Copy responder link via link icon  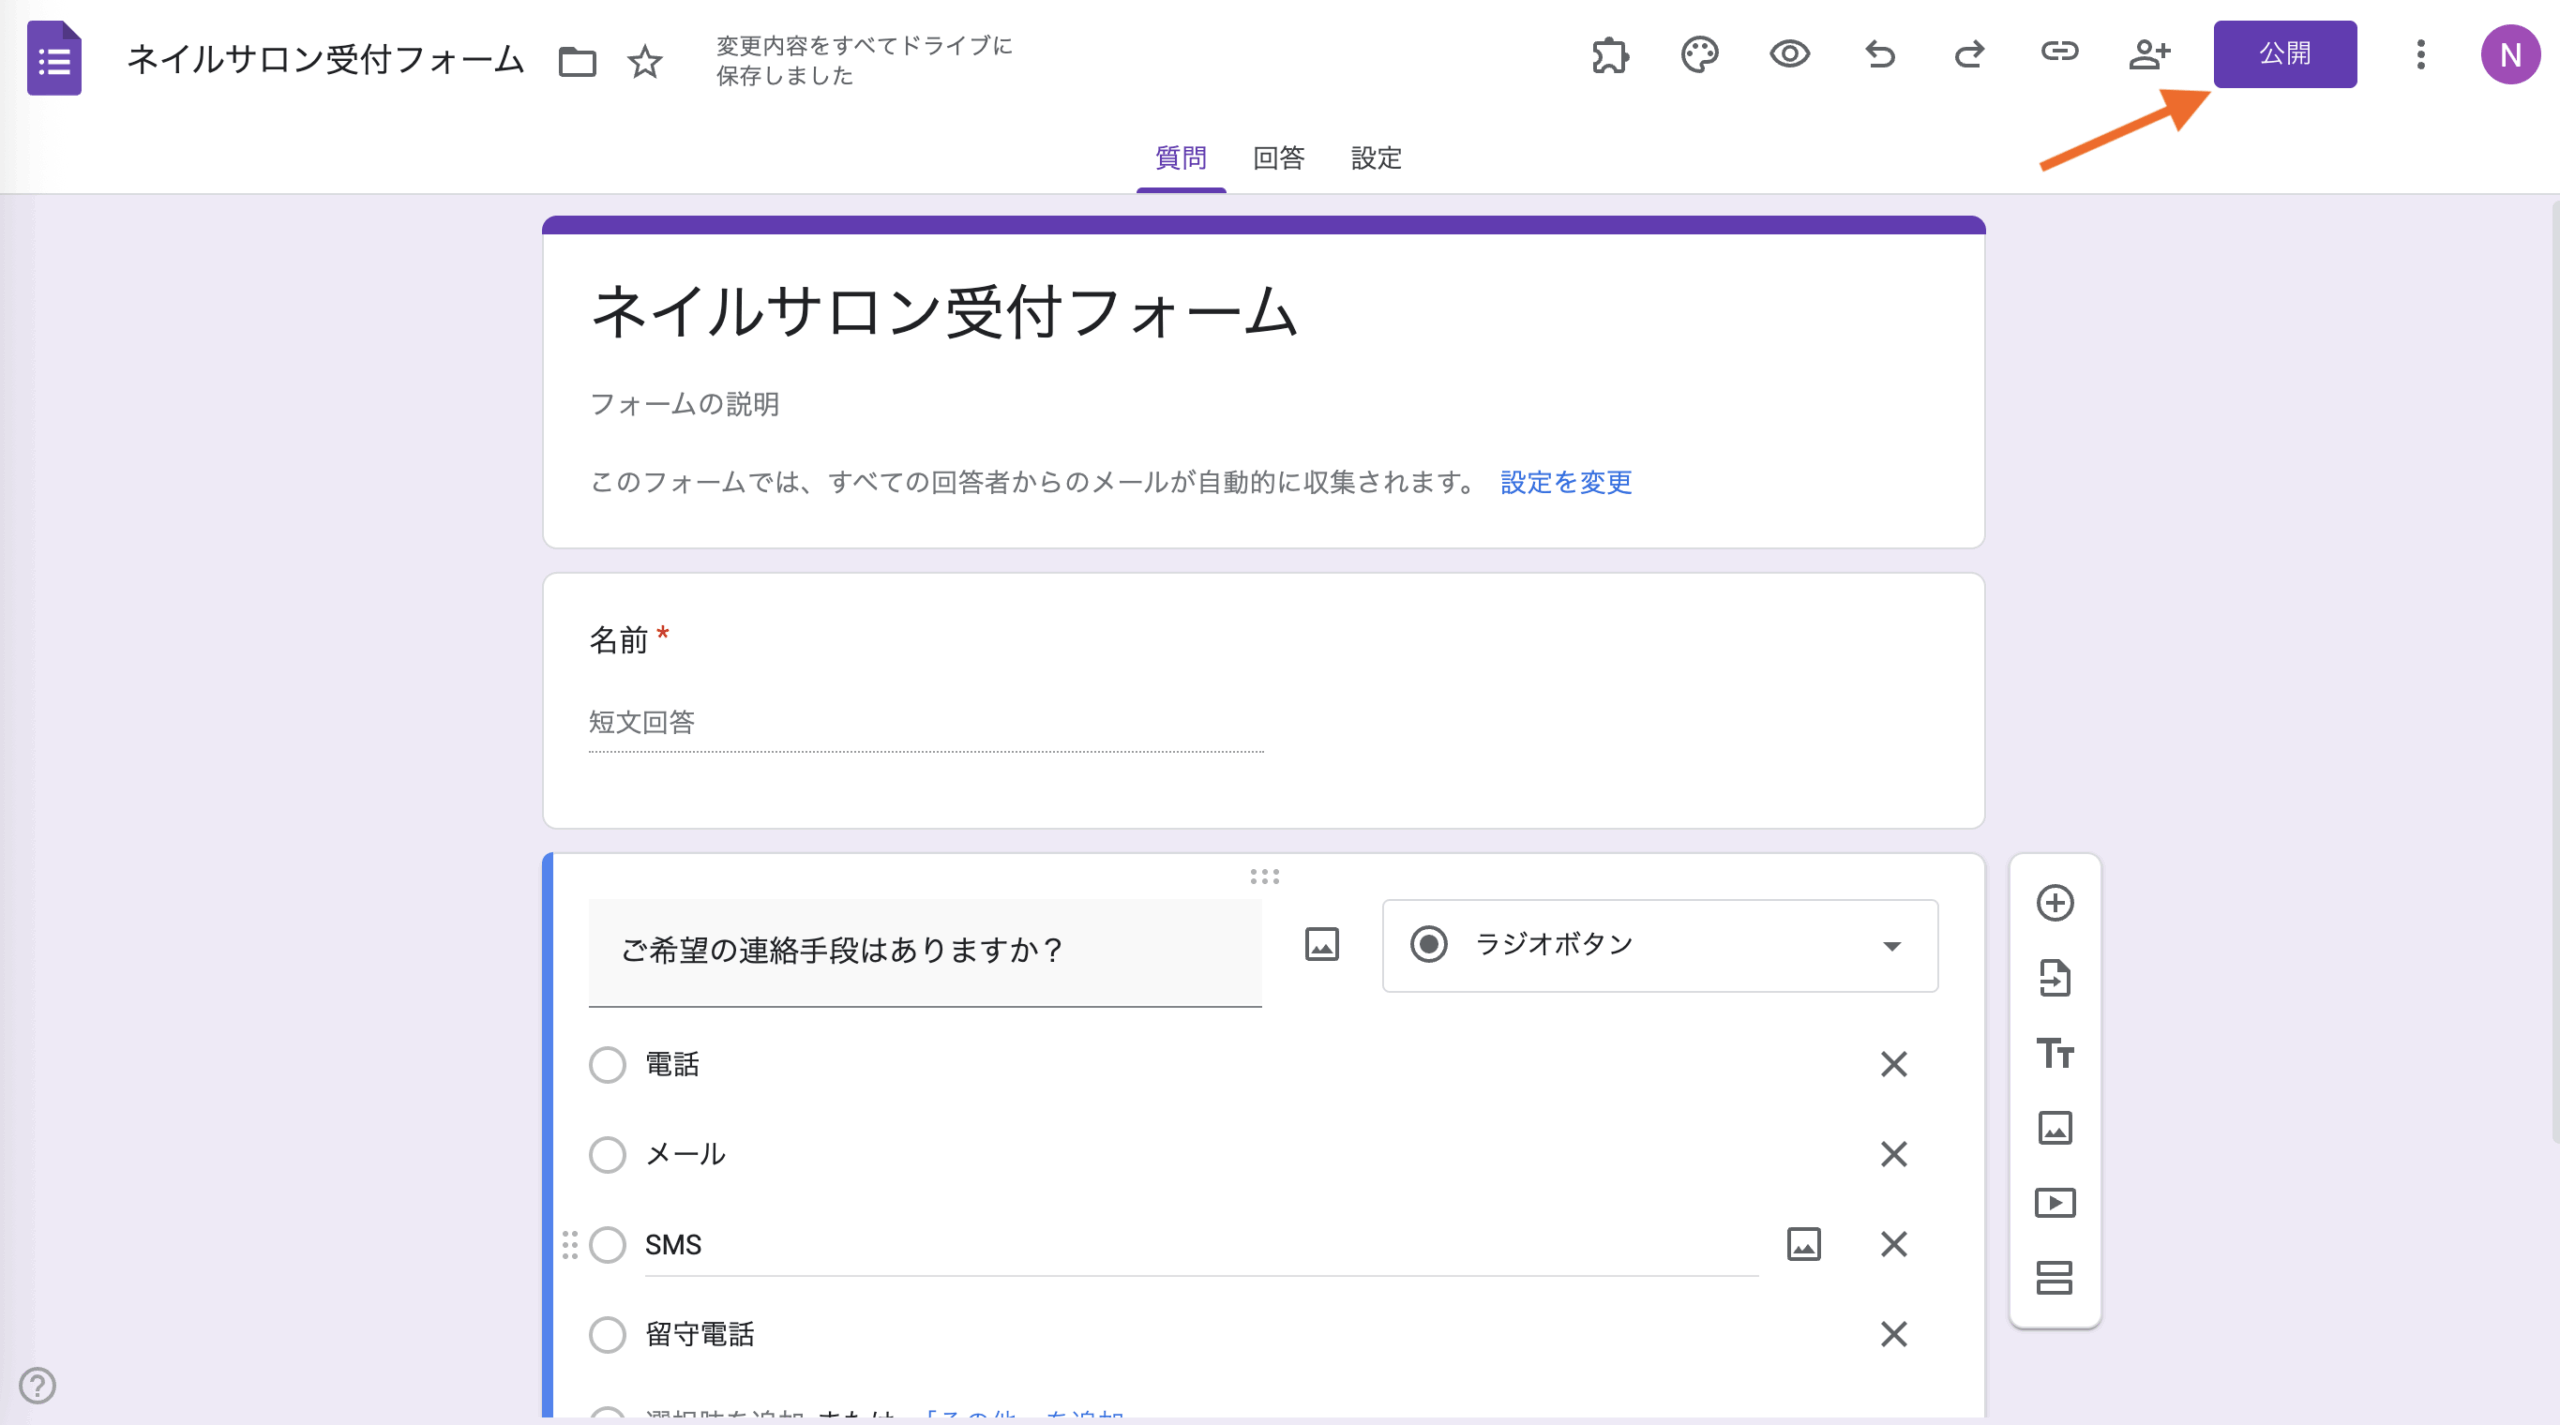coord(2059,52)
